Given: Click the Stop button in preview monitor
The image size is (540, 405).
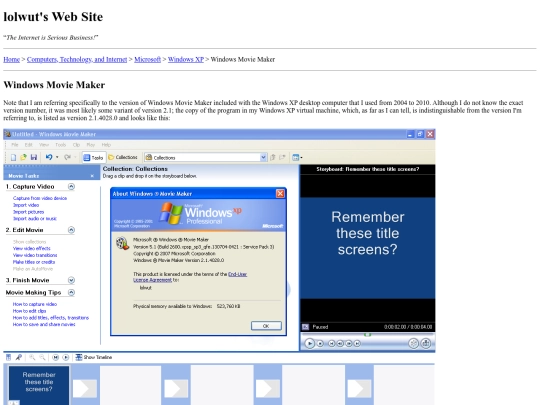Looking at the screenshot, I should click(x=320, y=343).
